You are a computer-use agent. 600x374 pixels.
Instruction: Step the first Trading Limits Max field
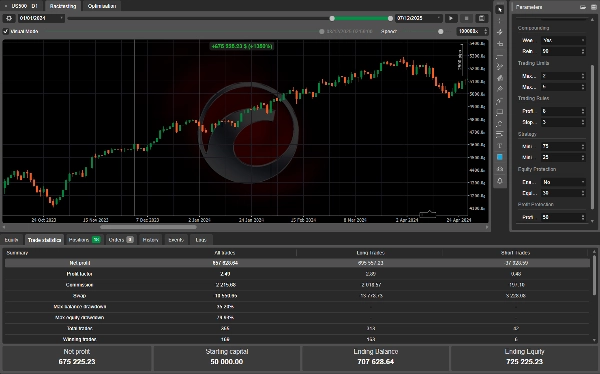tap(583, 76)
